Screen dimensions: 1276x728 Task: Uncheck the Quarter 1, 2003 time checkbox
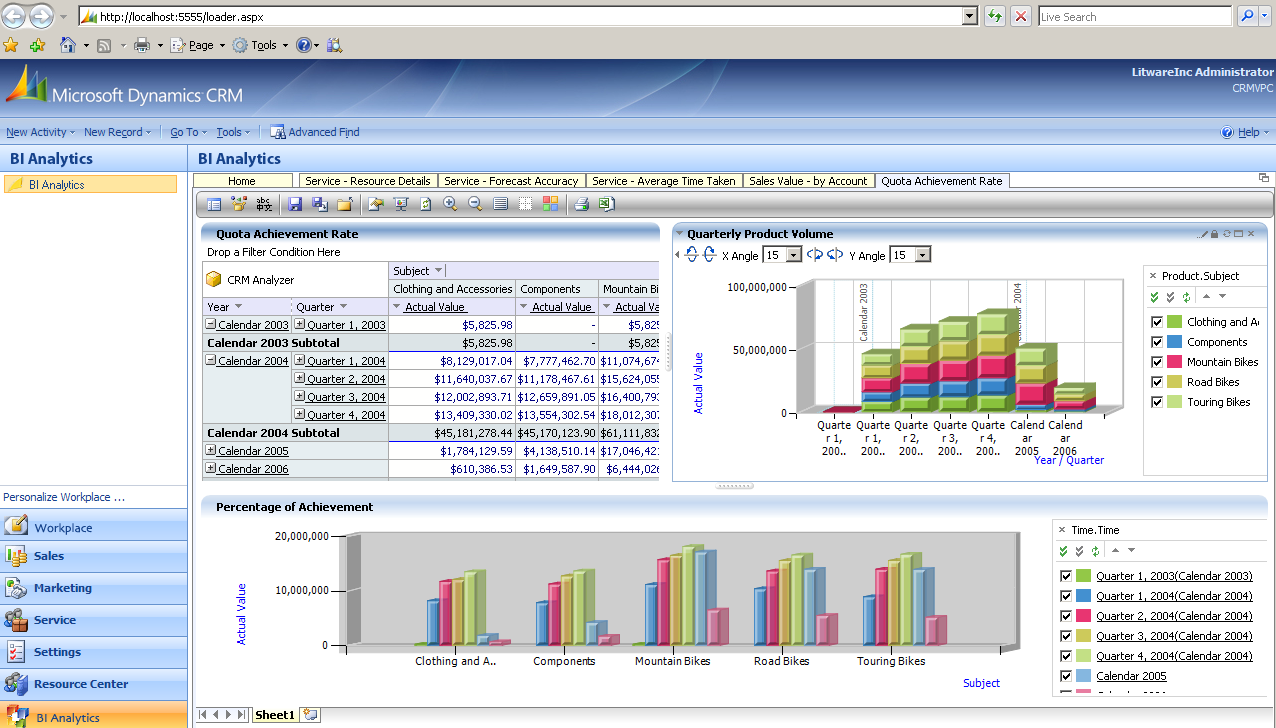[1065, 576]
